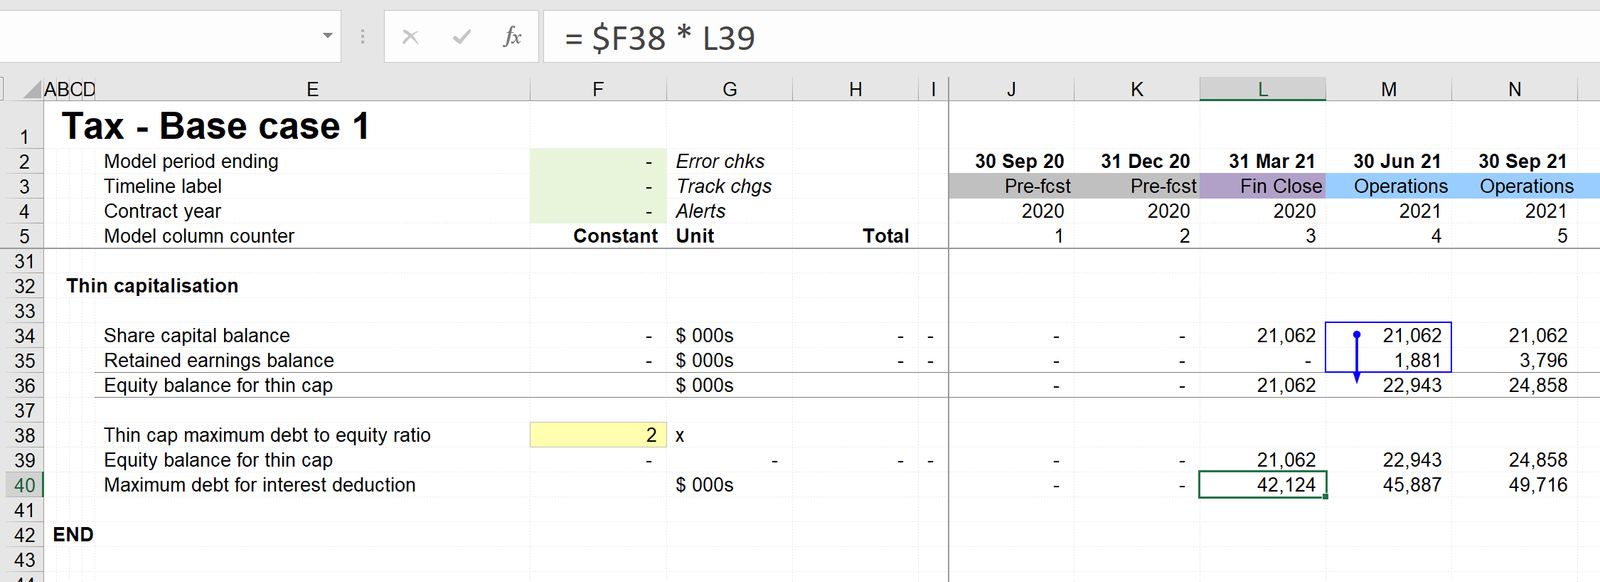Click the Tax - Base case 1 title cell
The image size is (1600, 582).
point(215,125)
